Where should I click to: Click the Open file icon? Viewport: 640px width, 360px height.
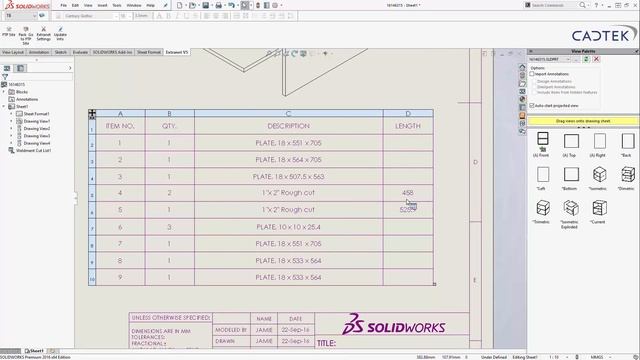click(192, 5)
